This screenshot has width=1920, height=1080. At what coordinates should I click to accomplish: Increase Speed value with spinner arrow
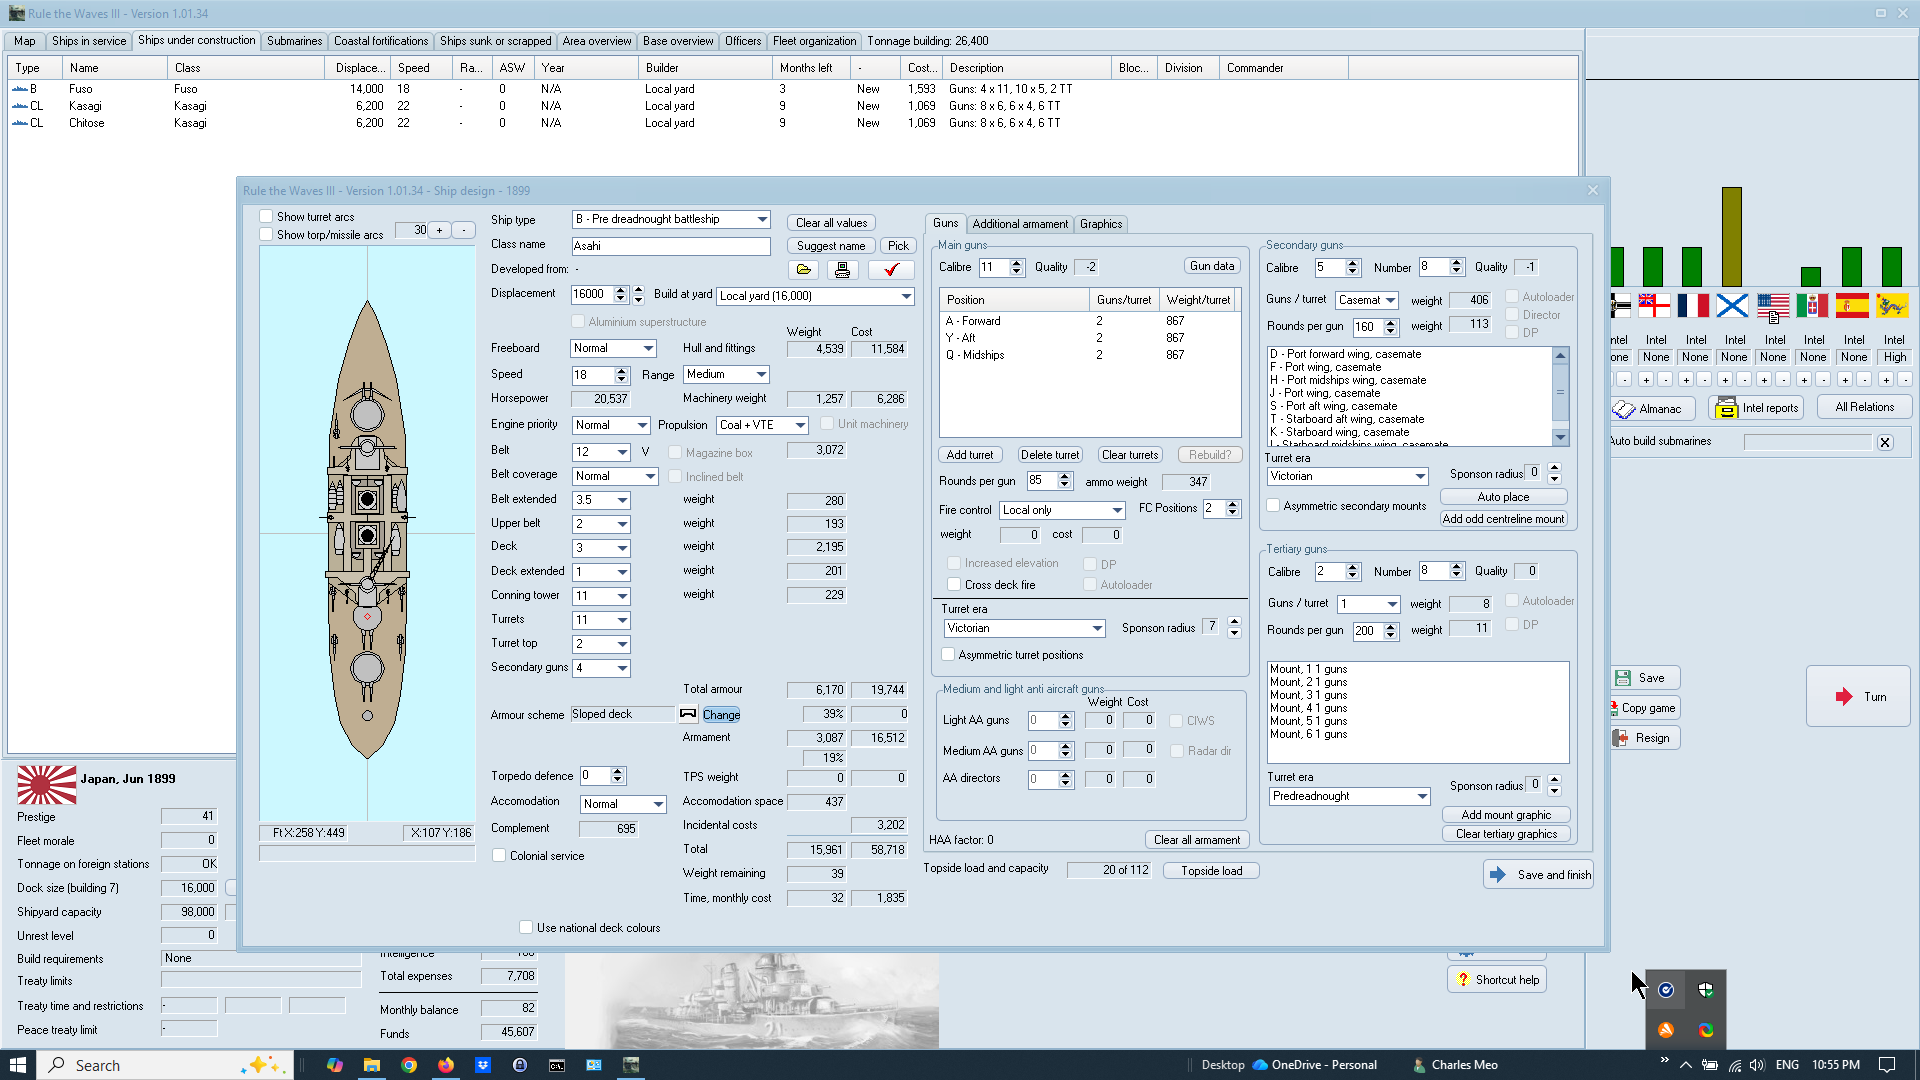(622, 371)
